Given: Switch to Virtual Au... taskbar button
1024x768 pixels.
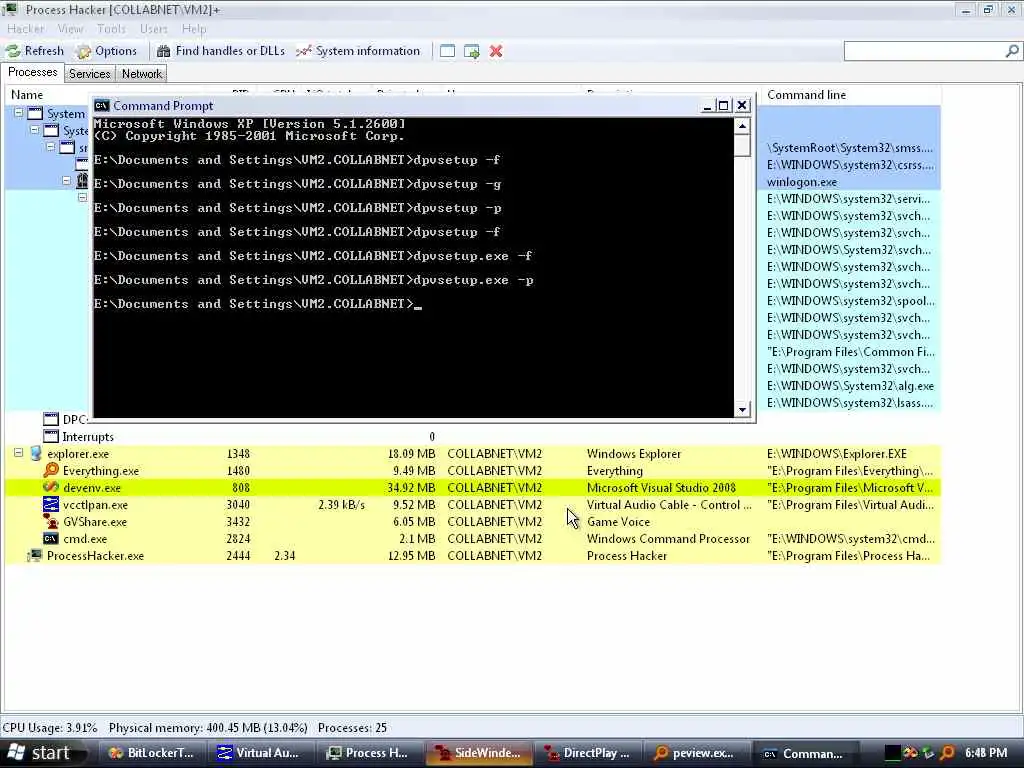Looking at the screenshot, I should (x=261, y=753).
